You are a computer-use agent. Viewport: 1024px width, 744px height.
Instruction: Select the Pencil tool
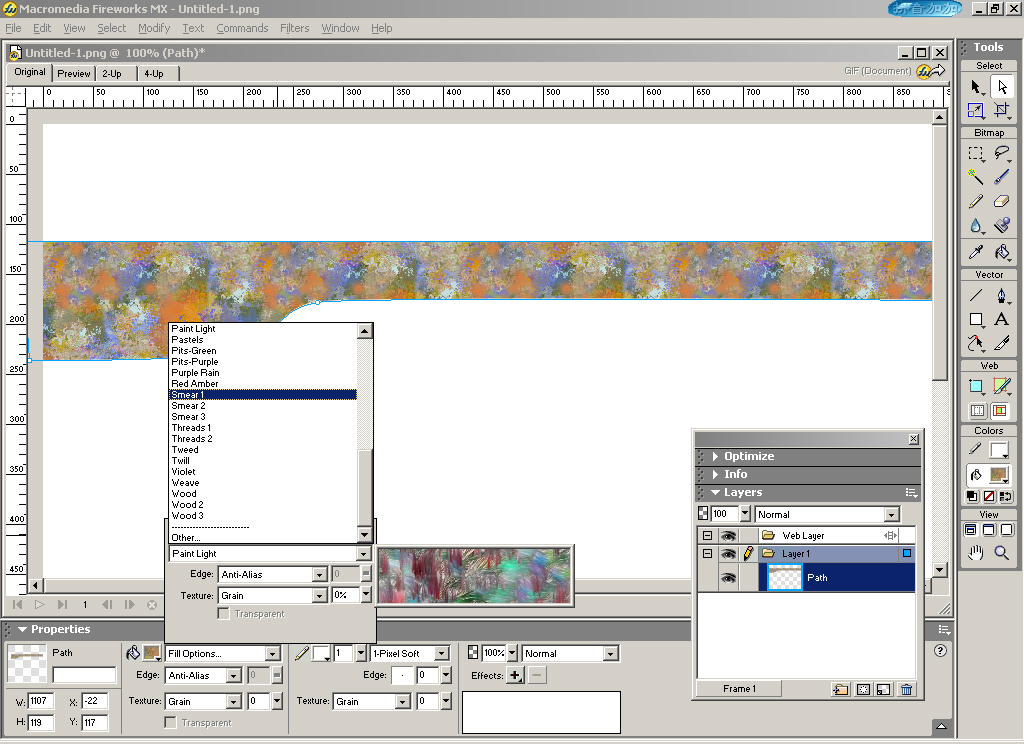[x=976, y=201]
